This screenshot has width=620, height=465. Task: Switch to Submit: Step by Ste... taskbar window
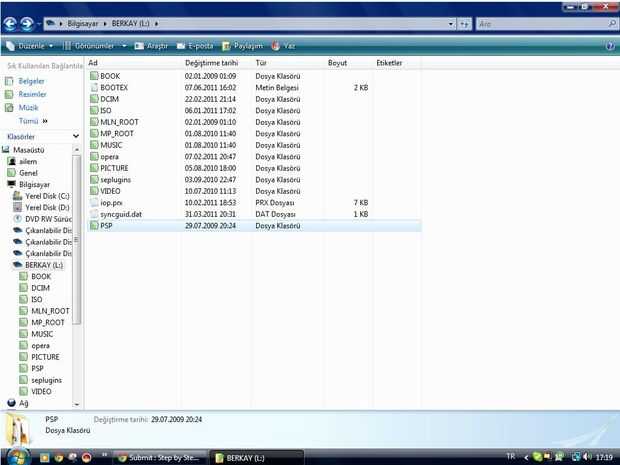click(x=161, y=457)
